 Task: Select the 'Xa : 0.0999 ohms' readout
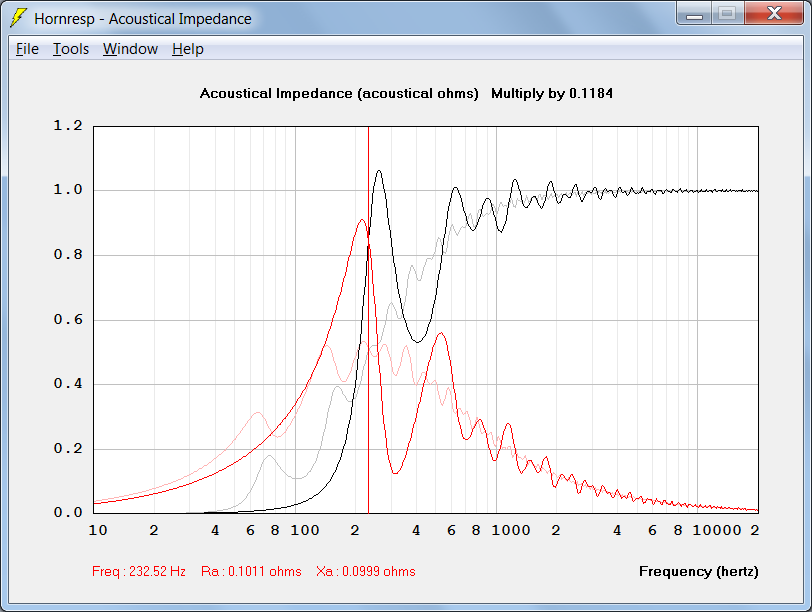click(366, 572)
